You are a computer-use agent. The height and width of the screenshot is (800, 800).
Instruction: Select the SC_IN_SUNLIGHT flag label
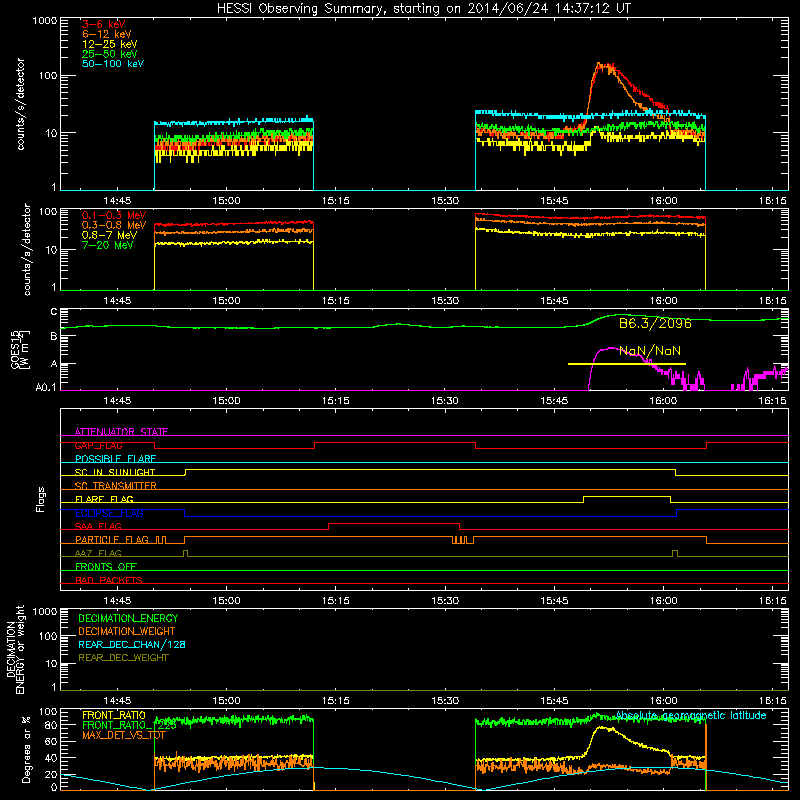click(x=115, y=472)
